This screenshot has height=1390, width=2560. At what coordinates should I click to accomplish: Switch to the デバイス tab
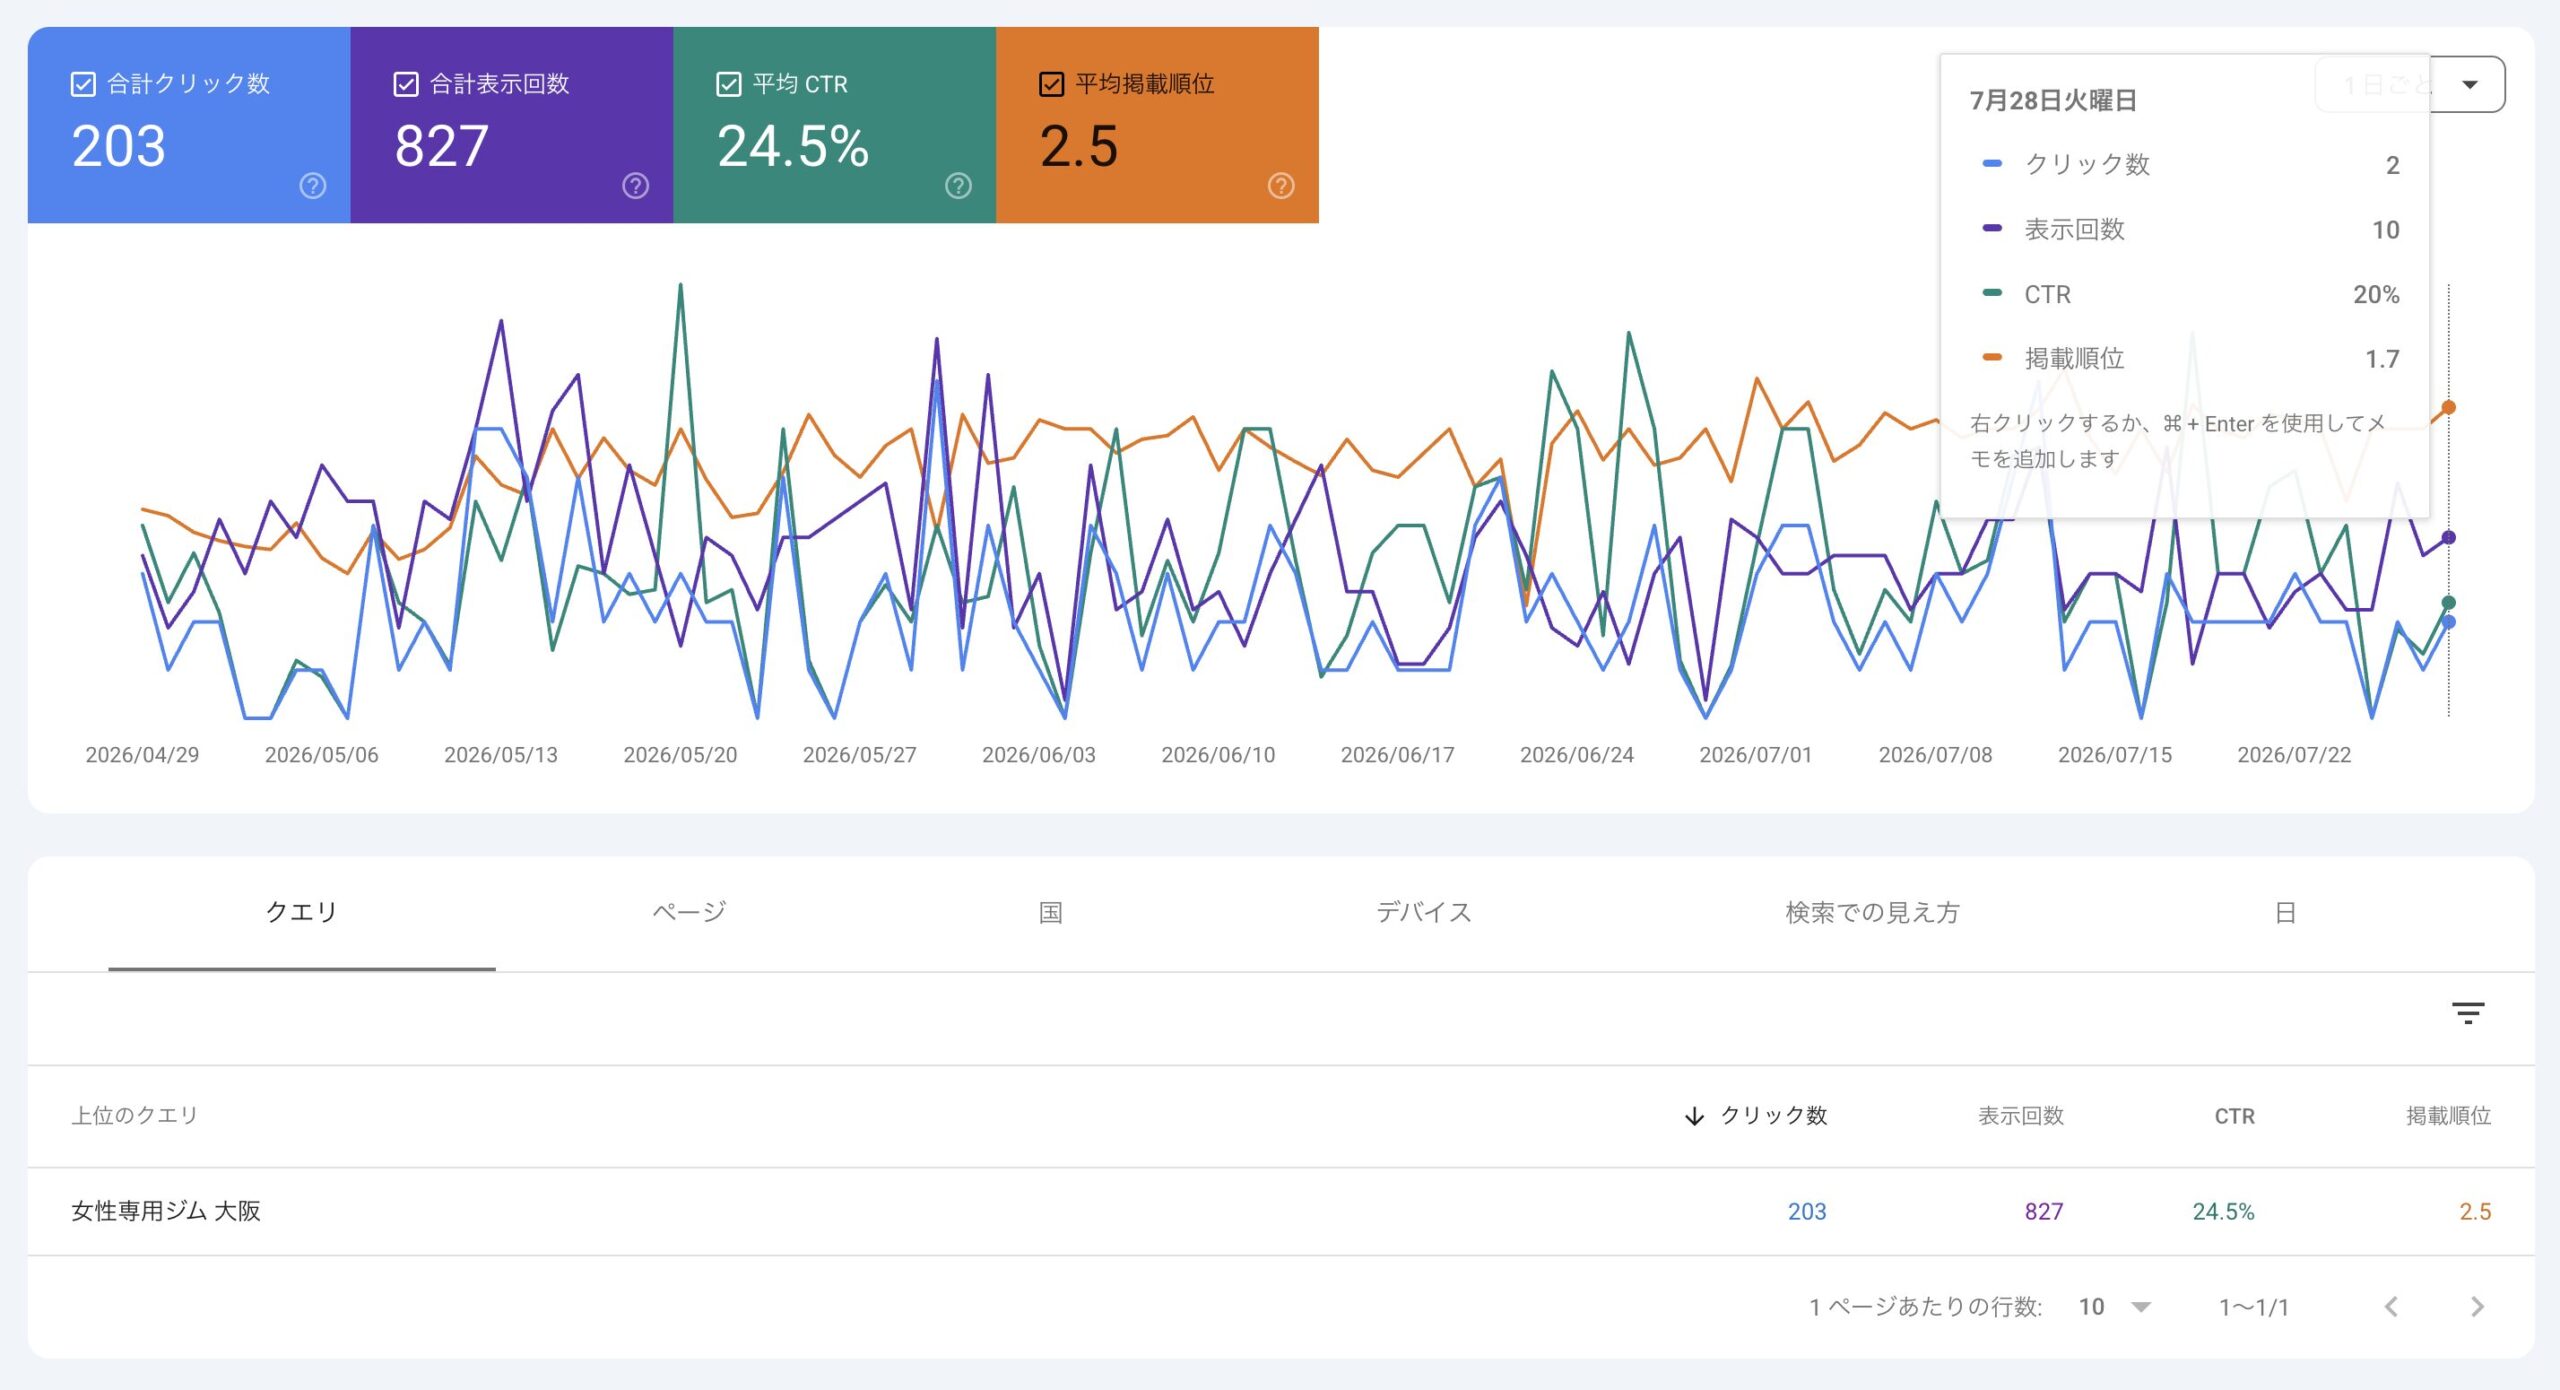click(1424, 912)
